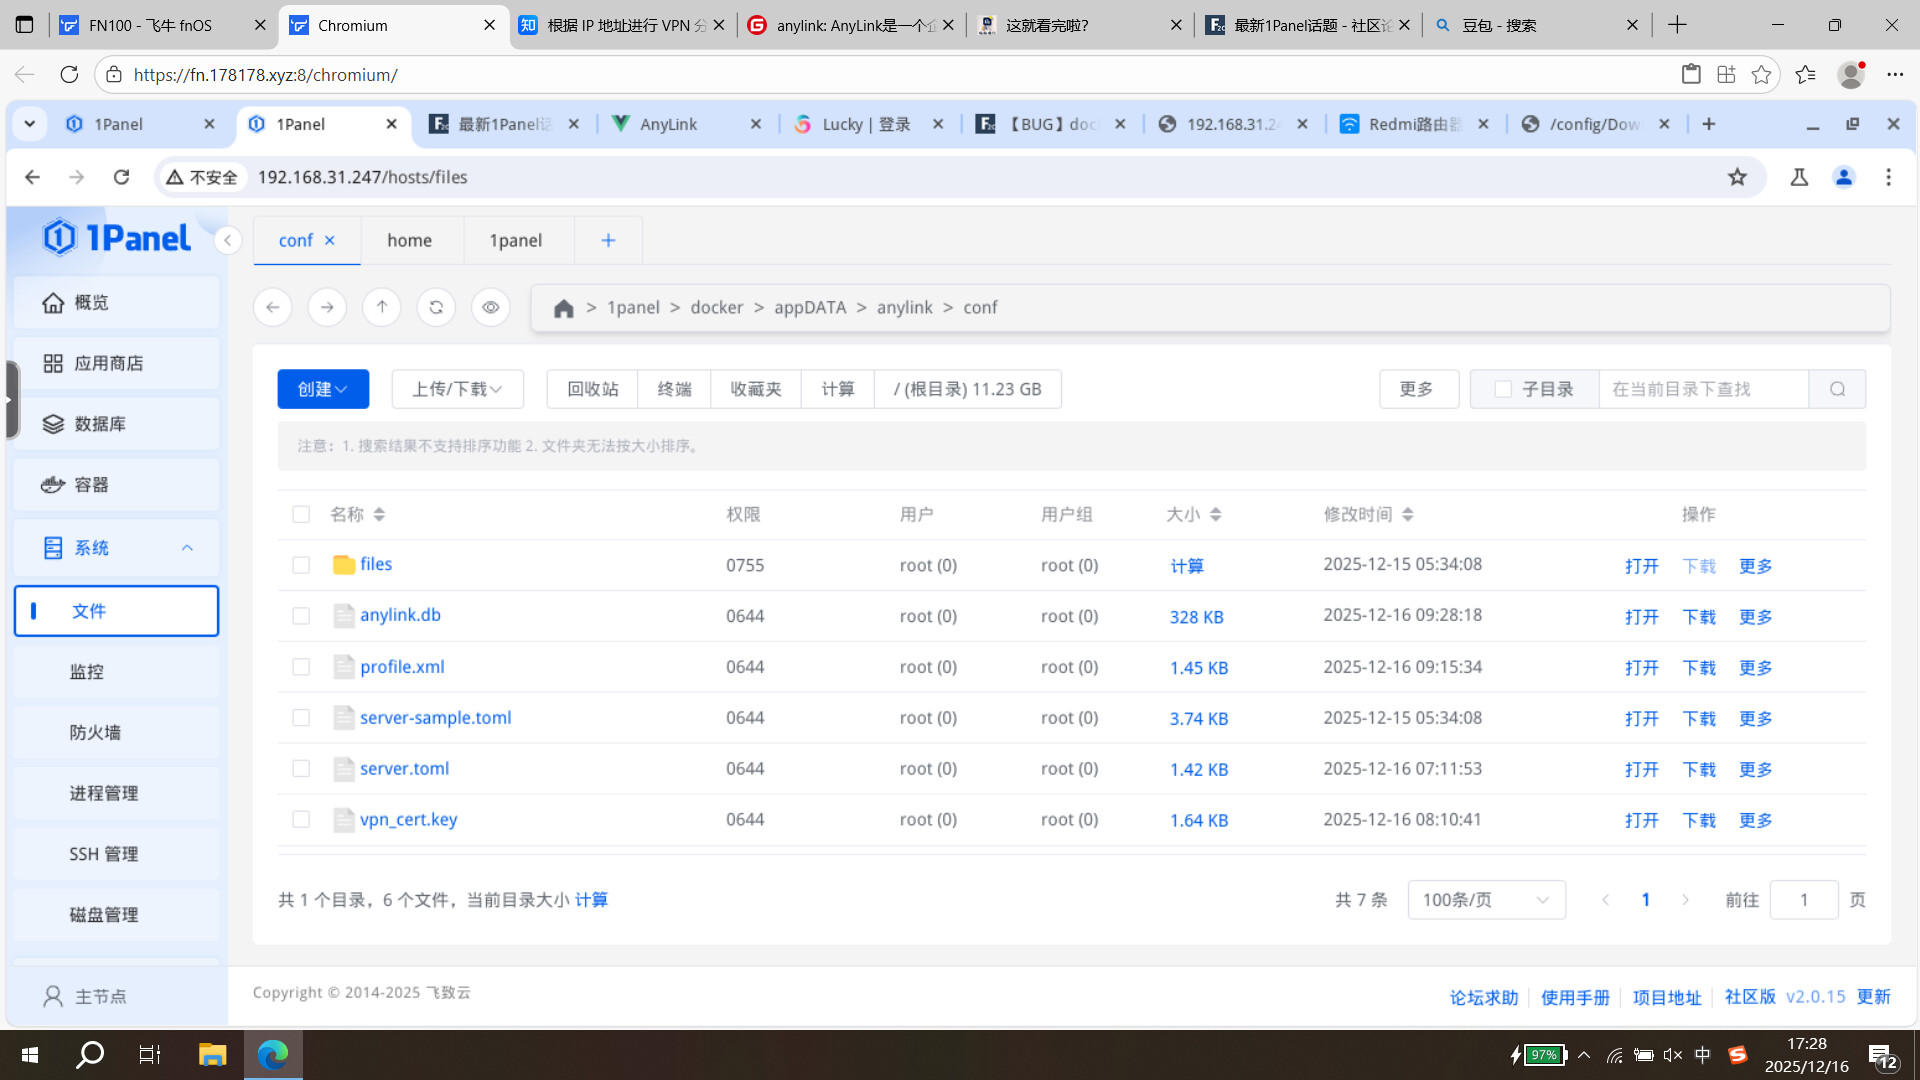The height and width of the screenshot is (1080, 1920).
Task: Add a new file tab with plus
Action: [608, 240]
